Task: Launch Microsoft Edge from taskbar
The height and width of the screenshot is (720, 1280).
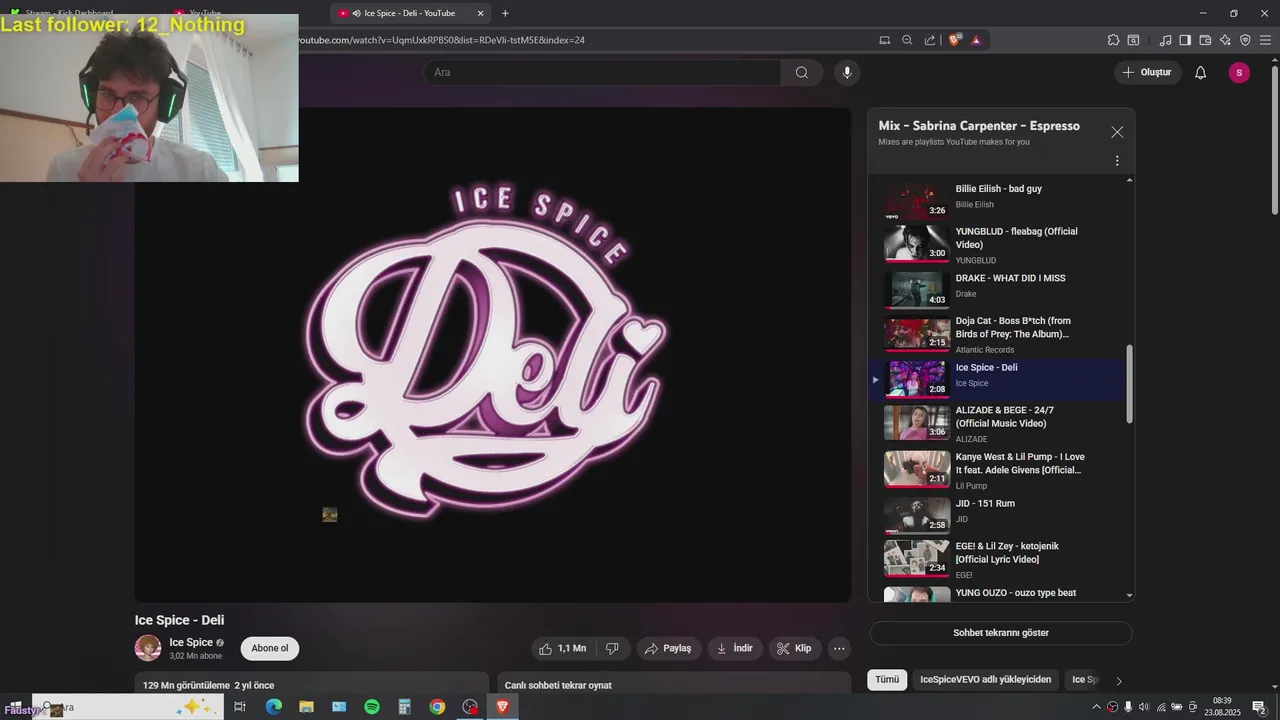Action: [273, 707]
